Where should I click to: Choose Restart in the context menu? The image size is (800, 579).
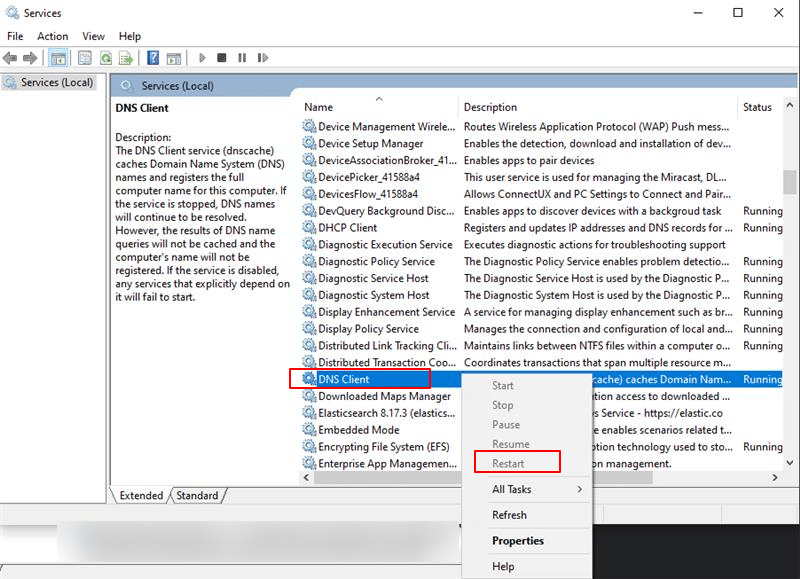click(527, 463)
